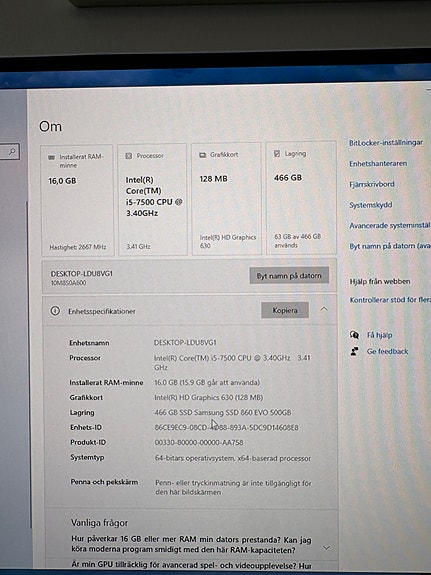Expand the 16 GB RAM question chevron
Image resolution: width=431 pixels, height=575 pixels.
326,548
